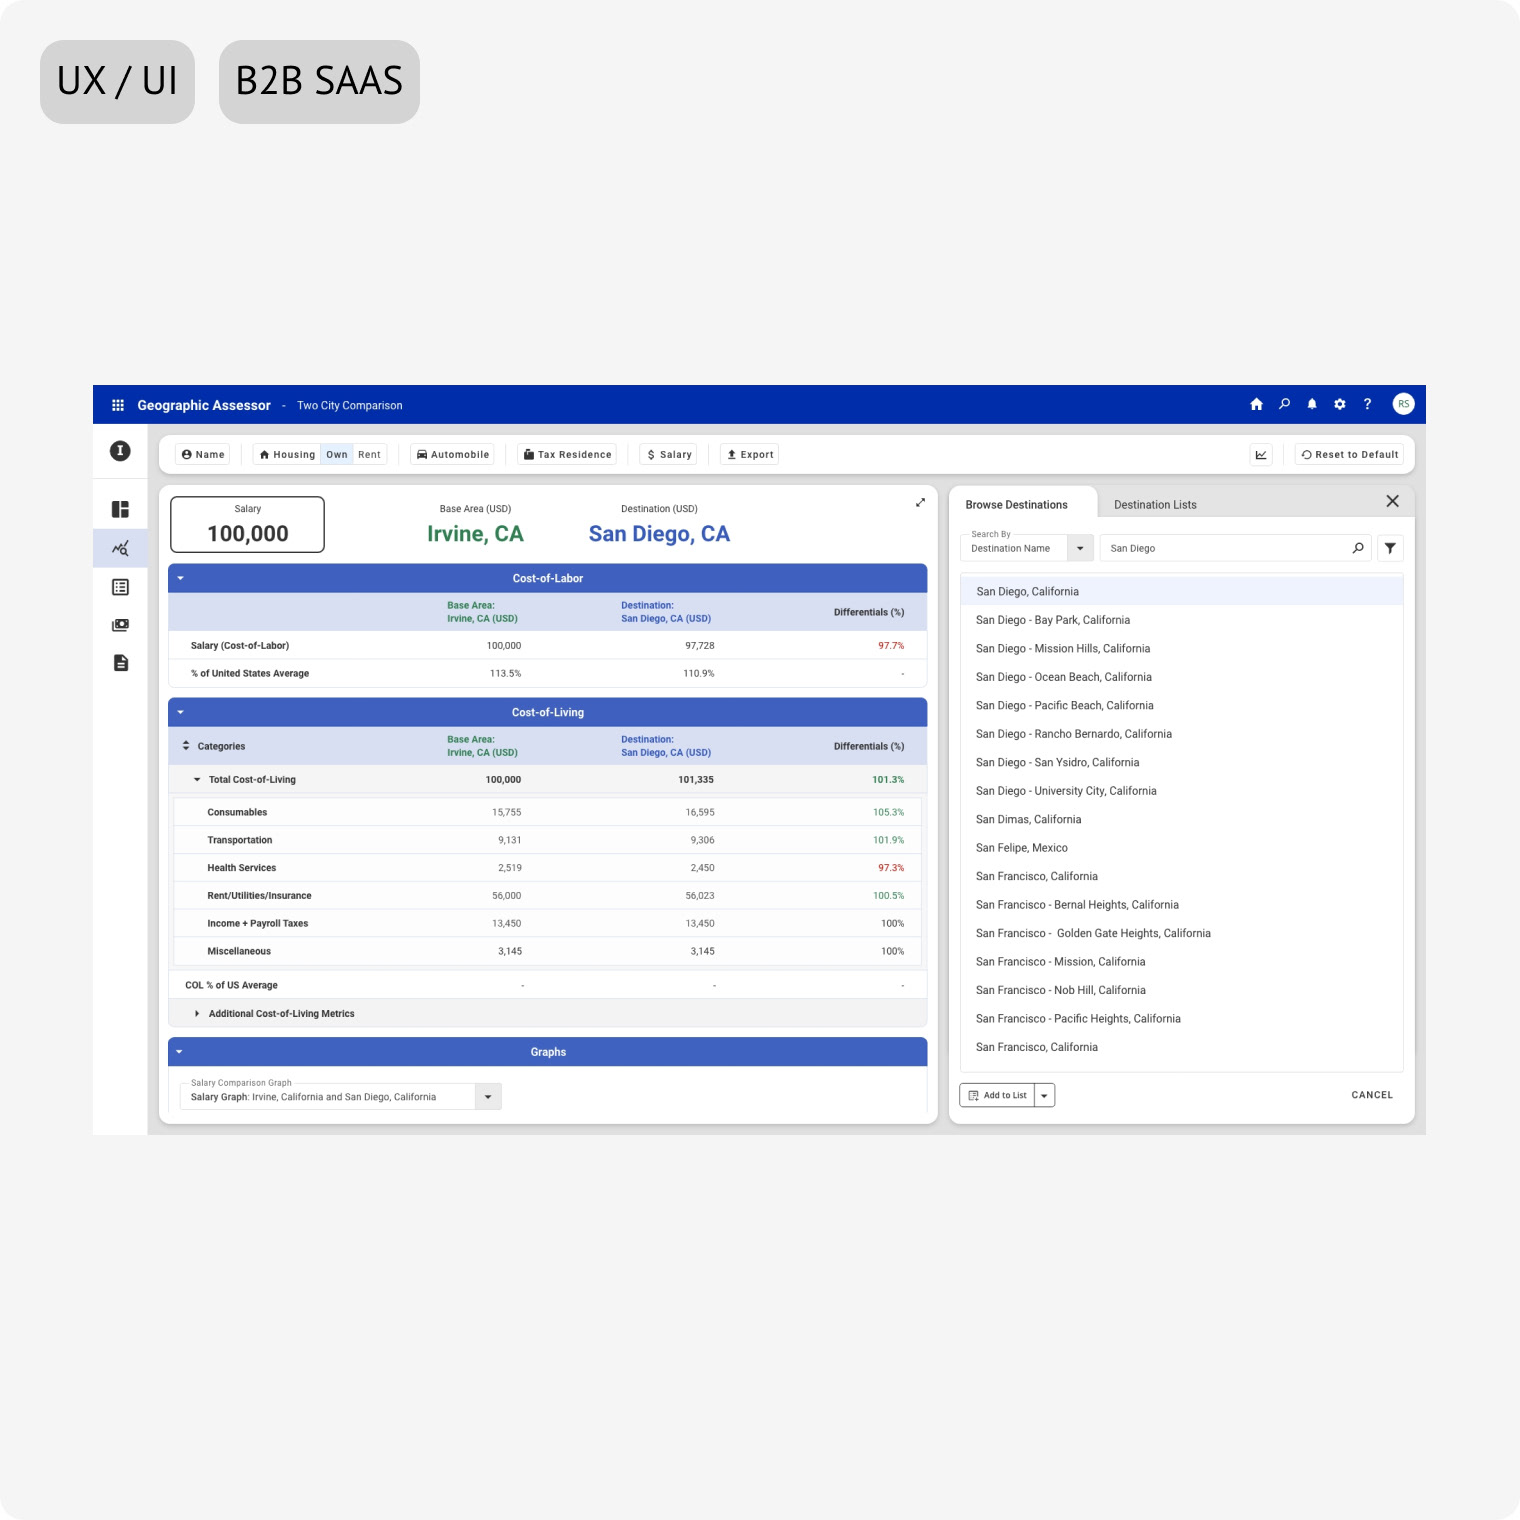
Task: Select Rent housing option
Action: 369,454
